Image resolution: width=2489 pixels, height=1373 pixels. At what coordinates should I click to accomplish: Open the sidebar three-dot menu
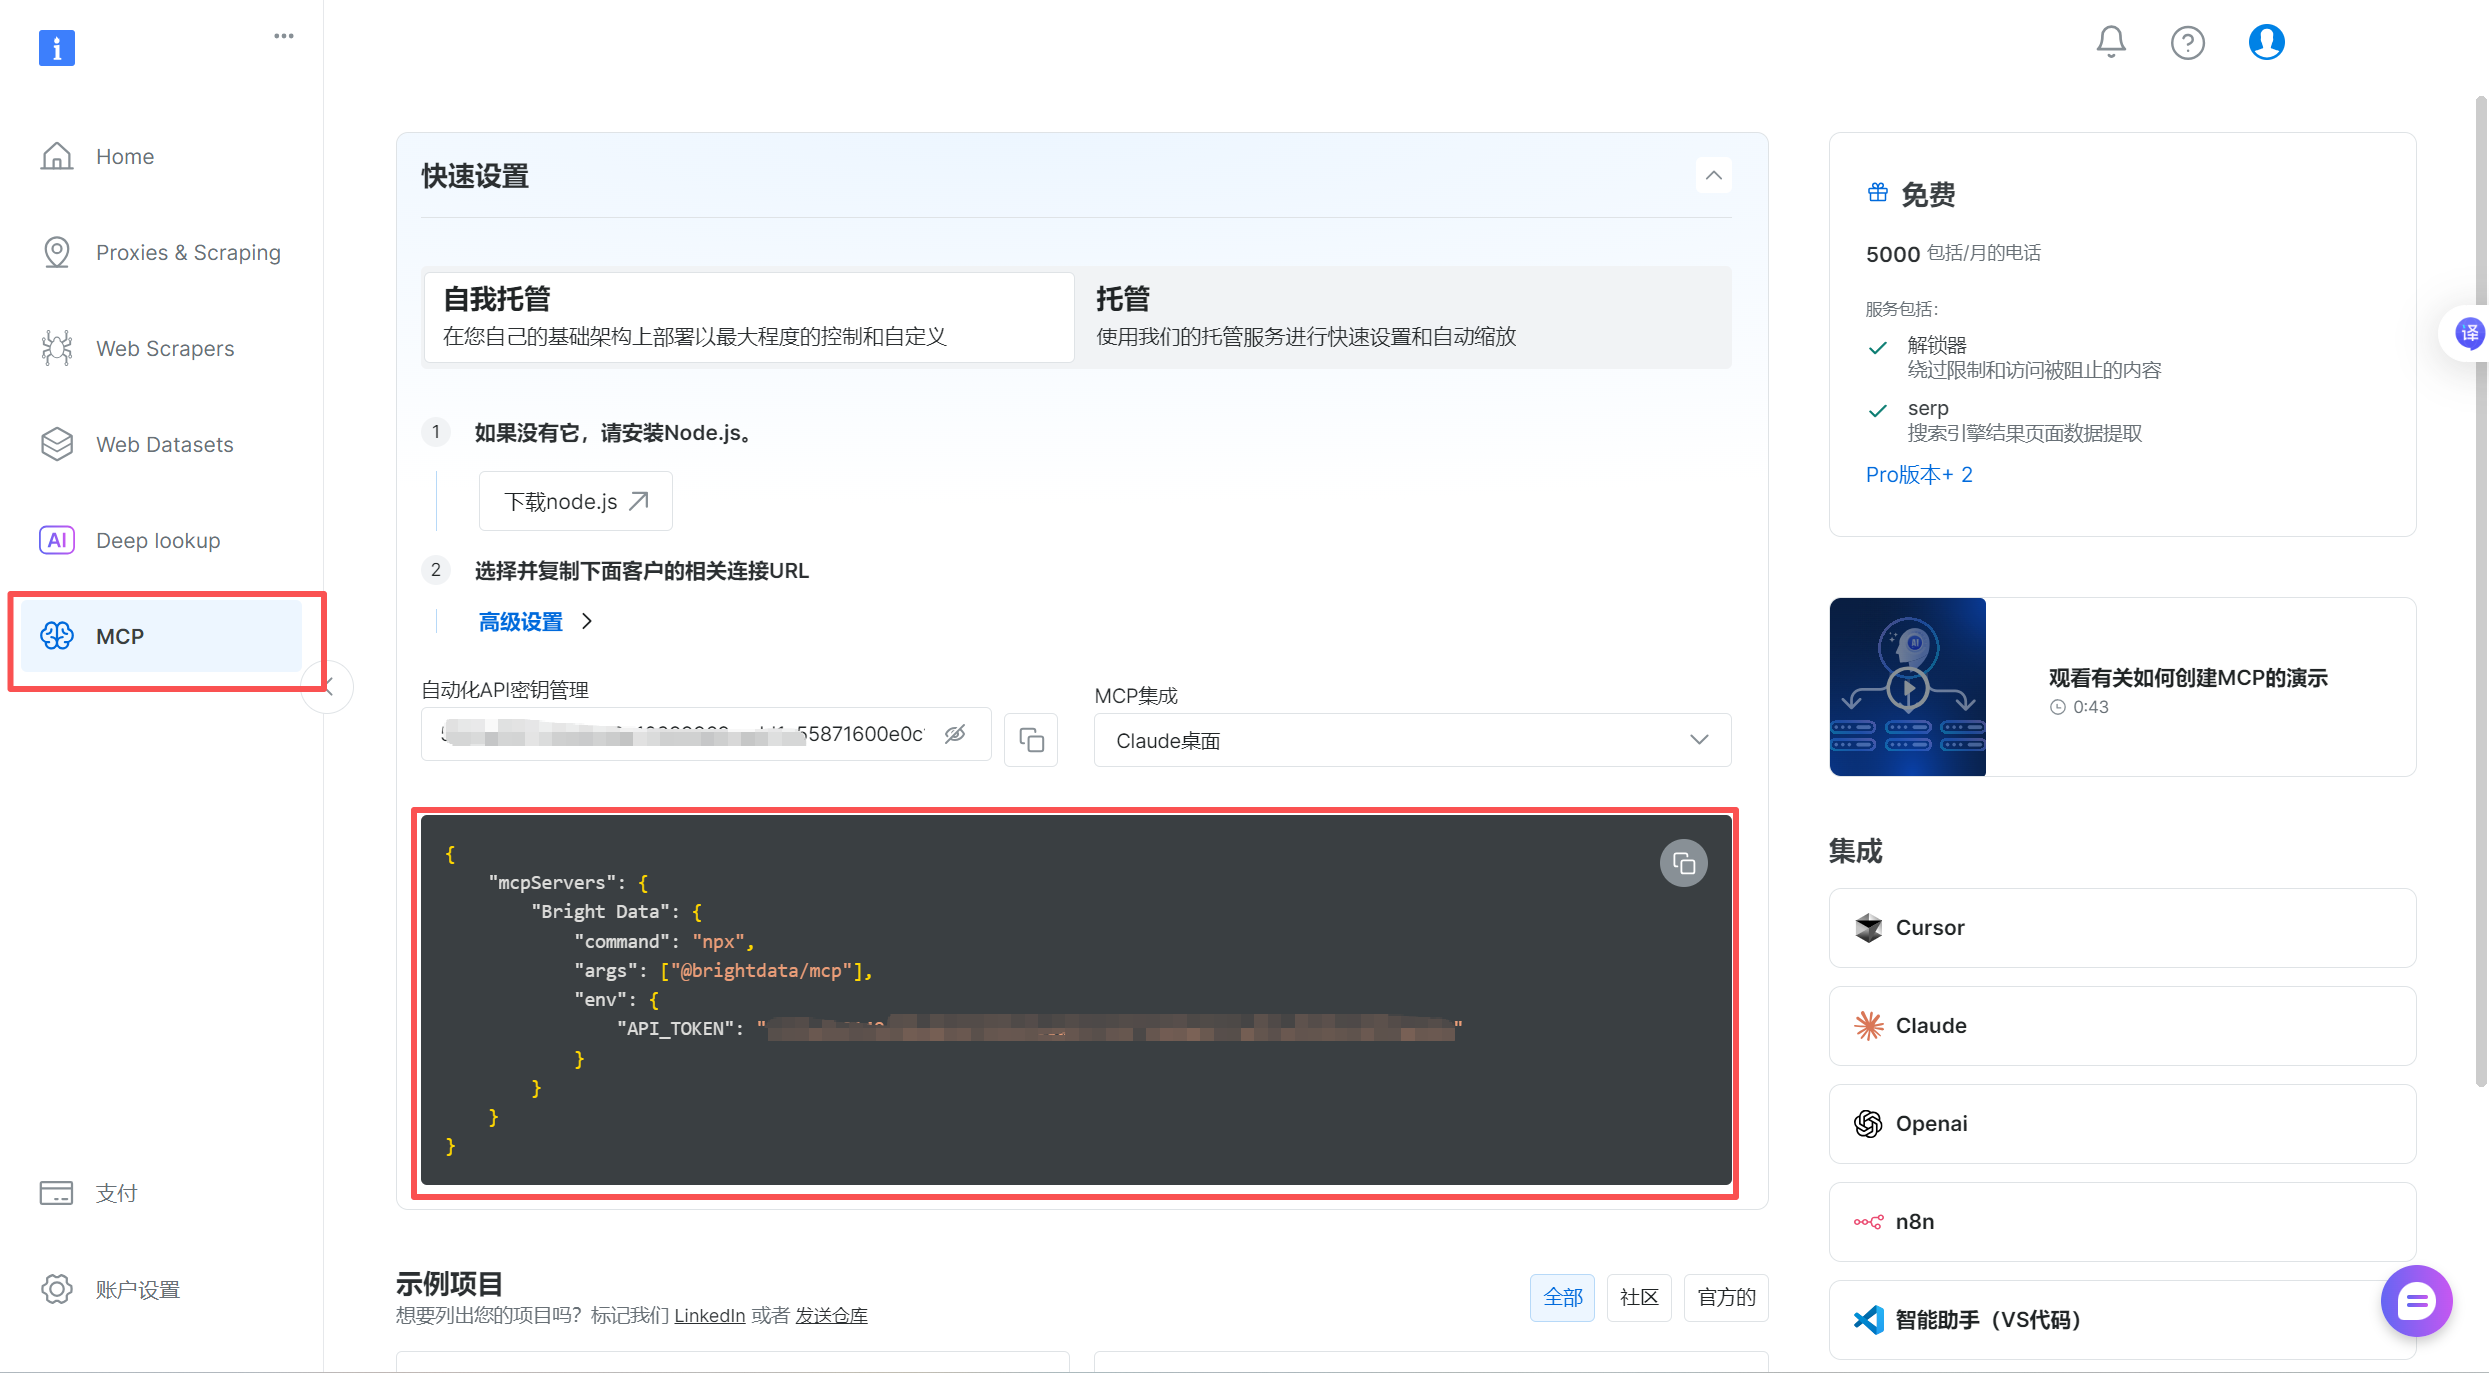[x=284, y=36]
